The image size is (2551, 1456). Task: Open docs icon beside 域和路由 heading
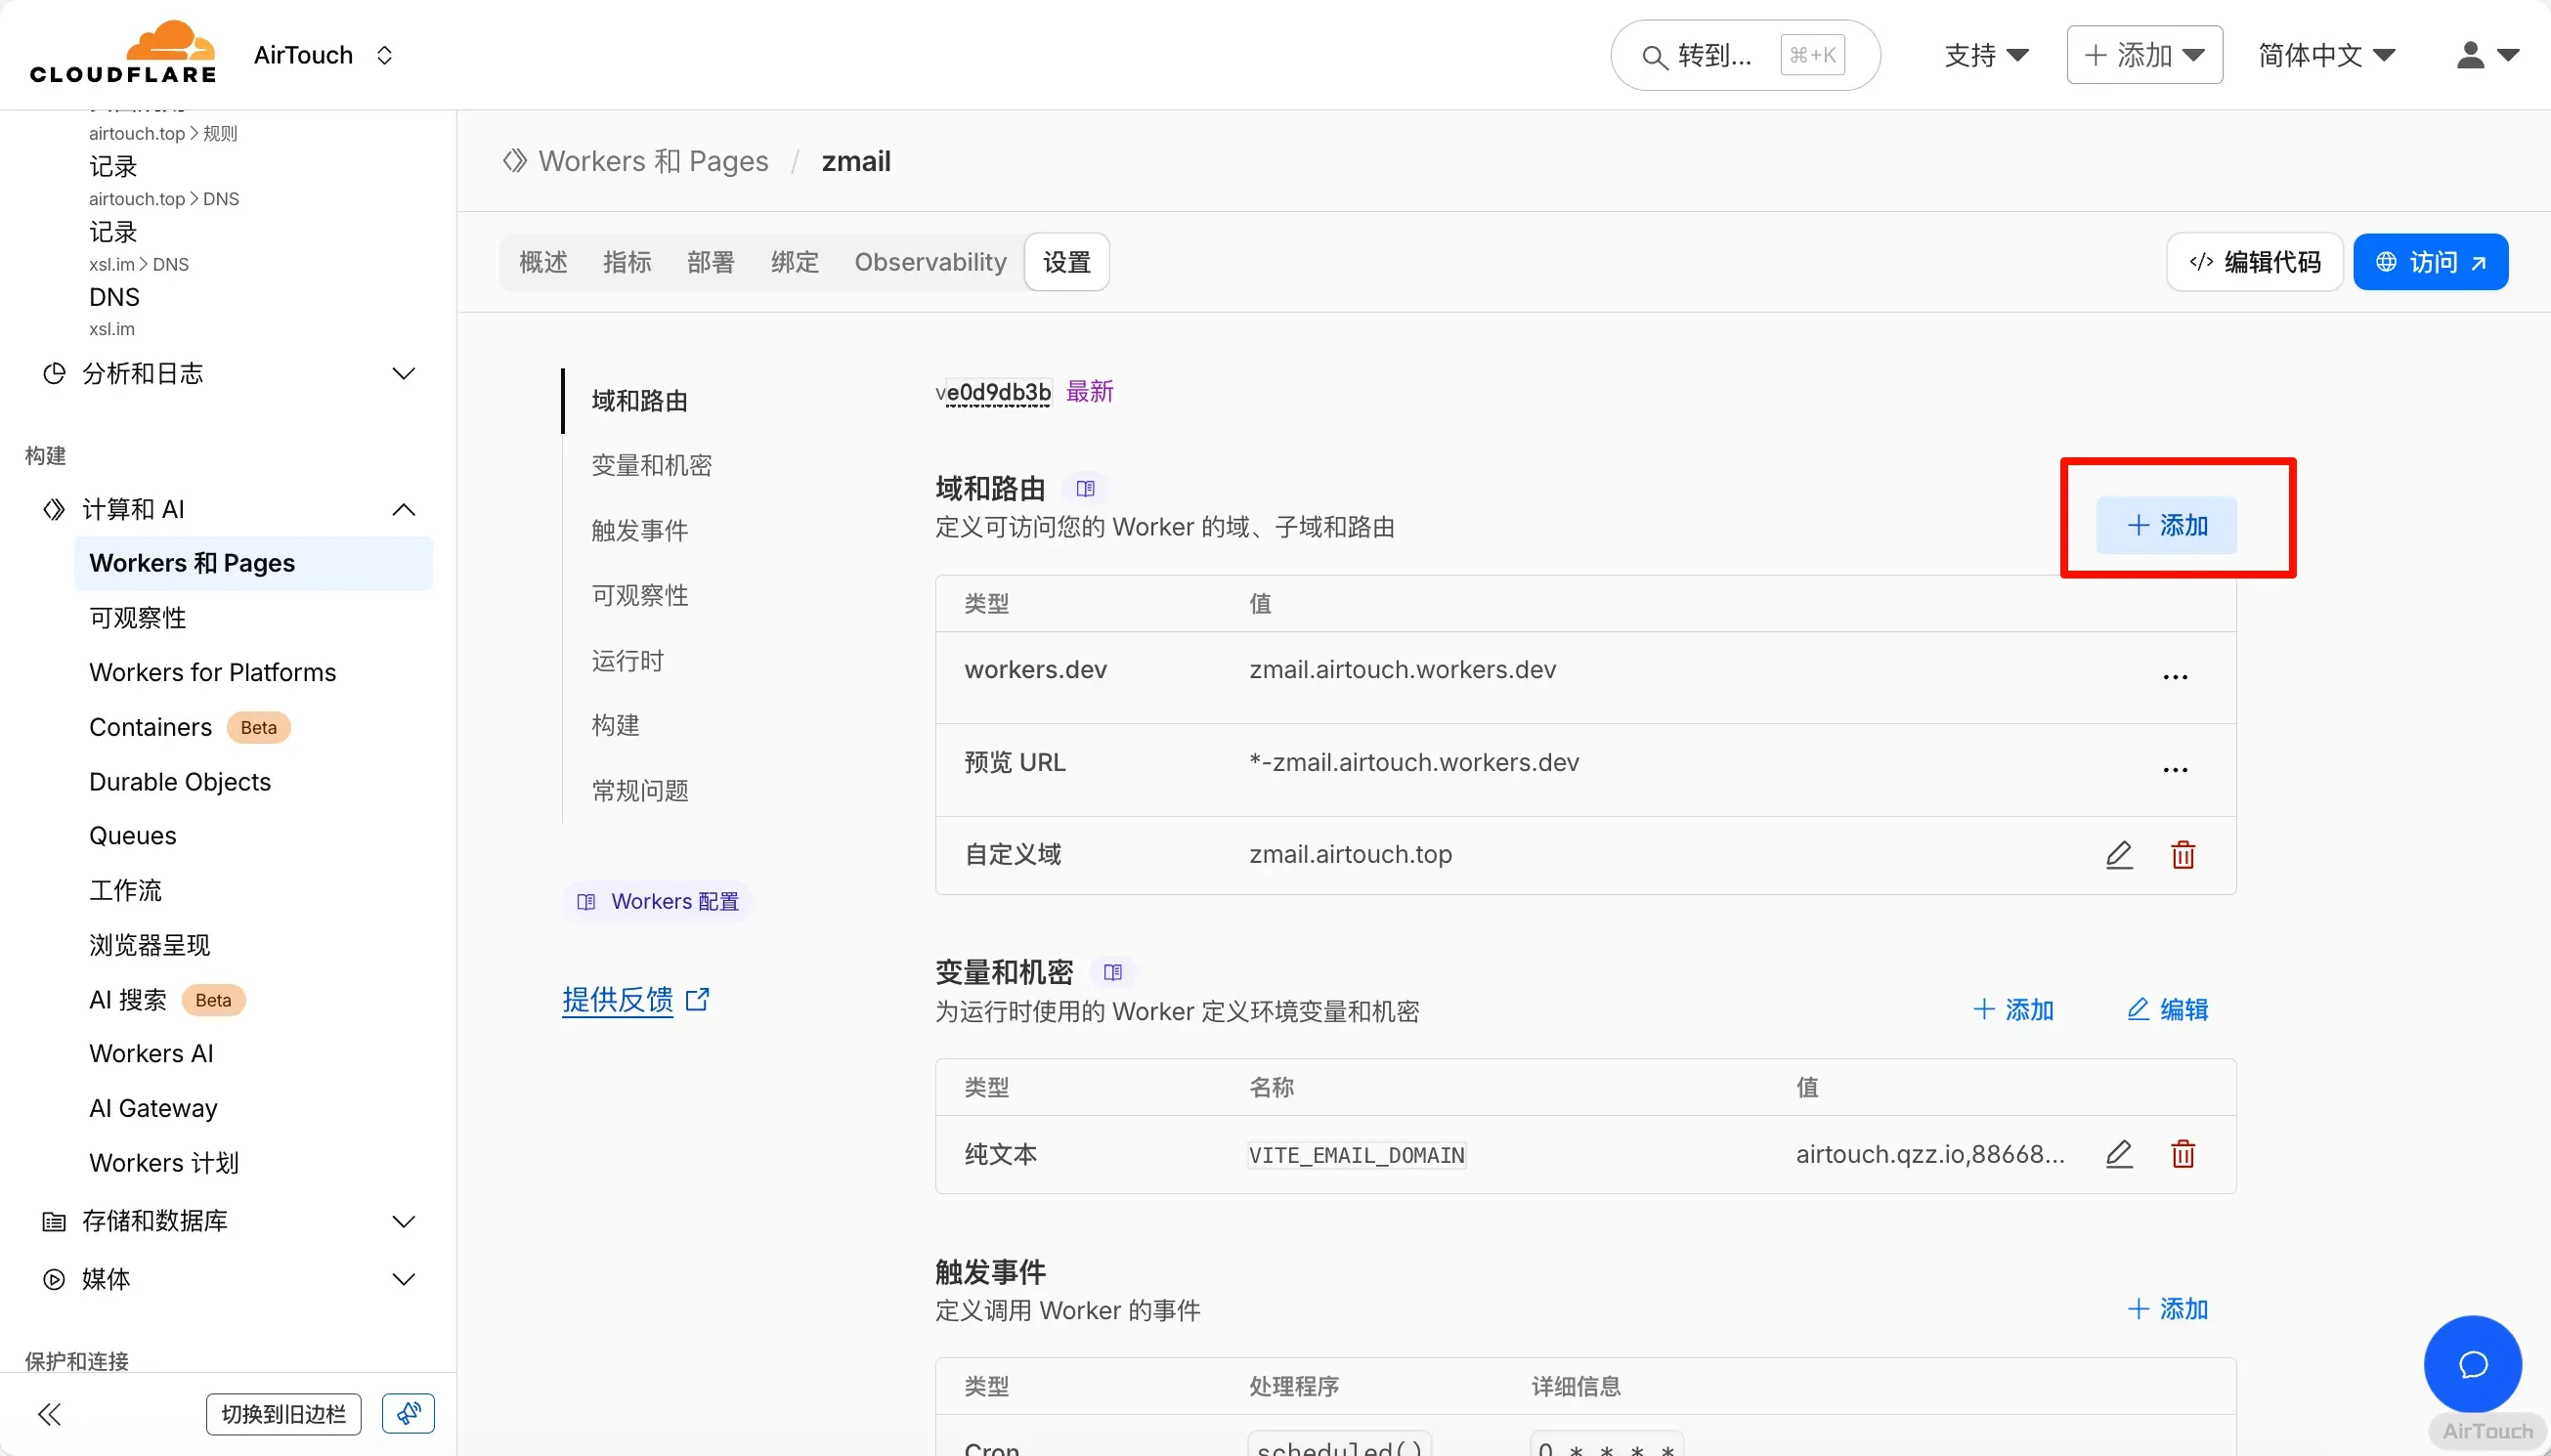[1085, 489]
